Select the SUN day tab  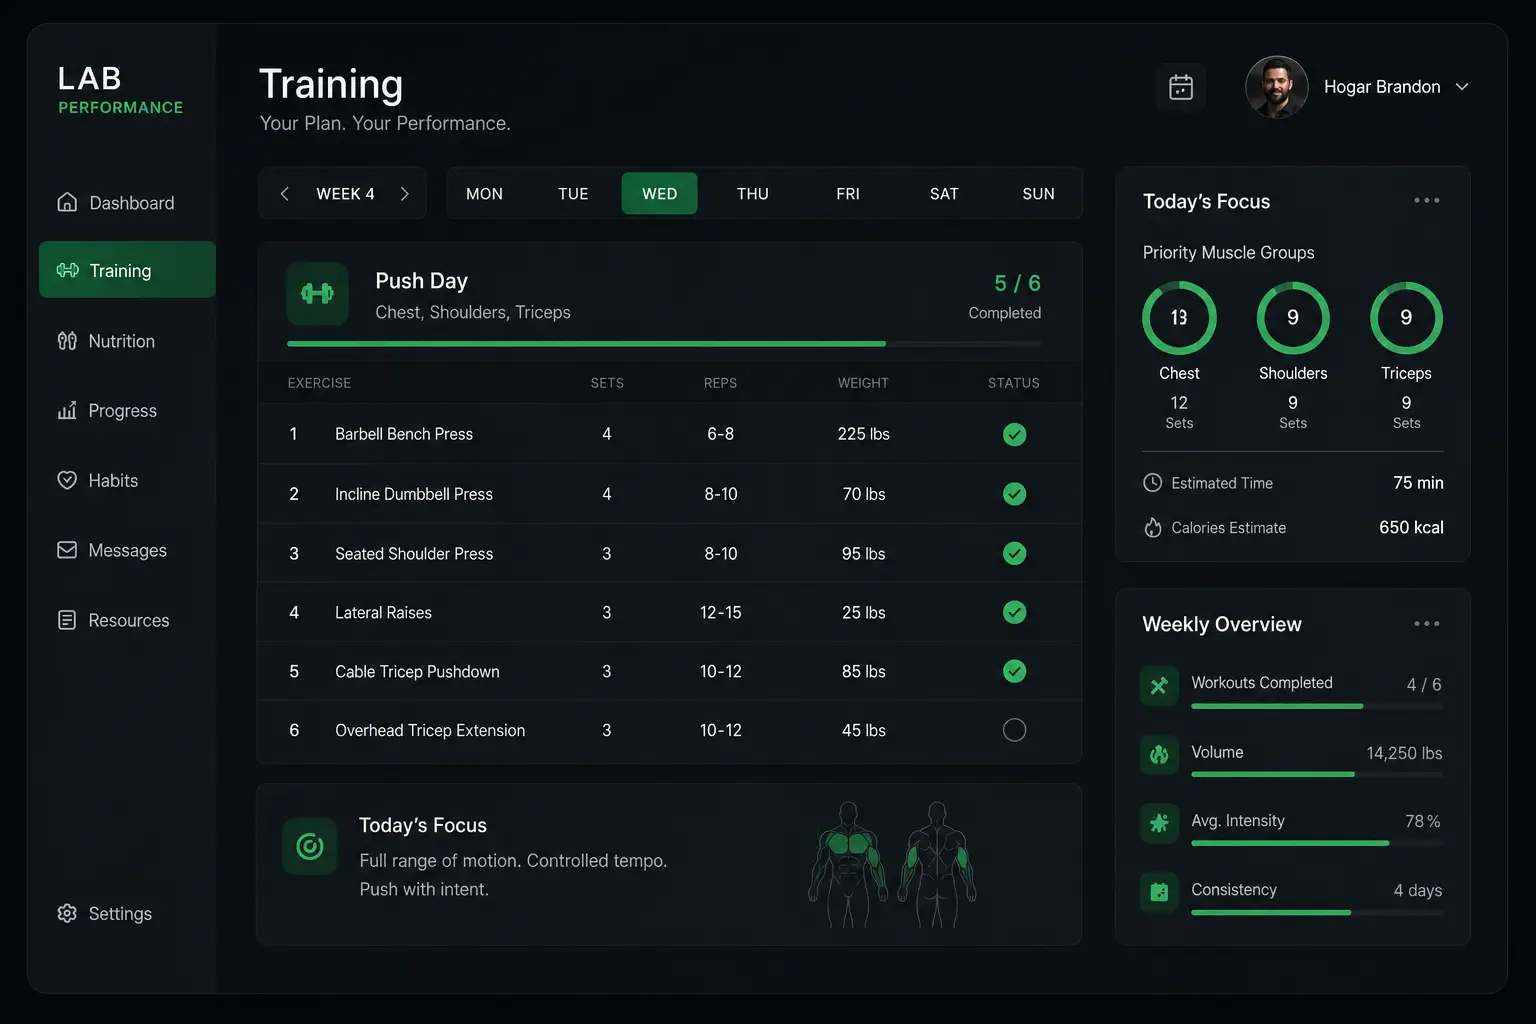[1038, 194]
